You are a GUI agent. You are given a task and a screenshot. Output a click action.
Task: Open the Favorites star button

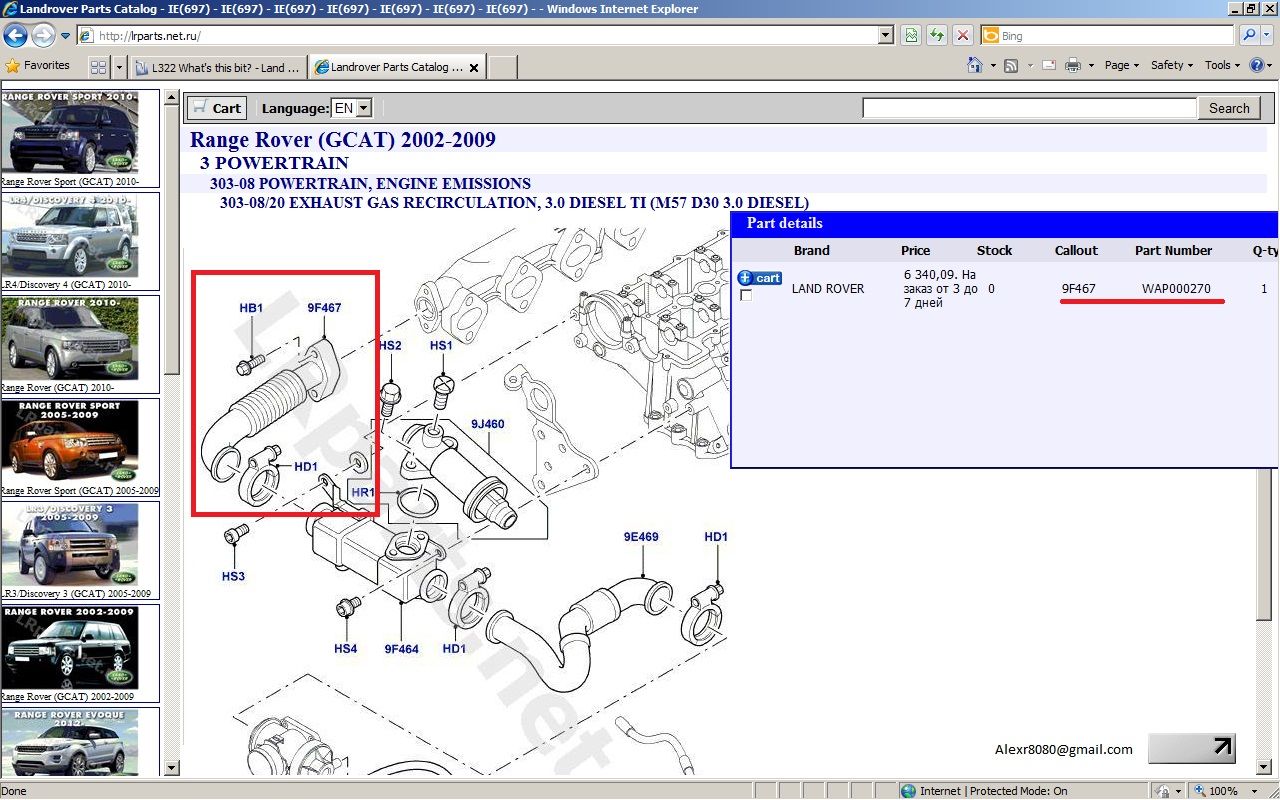pyautogui.click(x=38, y=66)
